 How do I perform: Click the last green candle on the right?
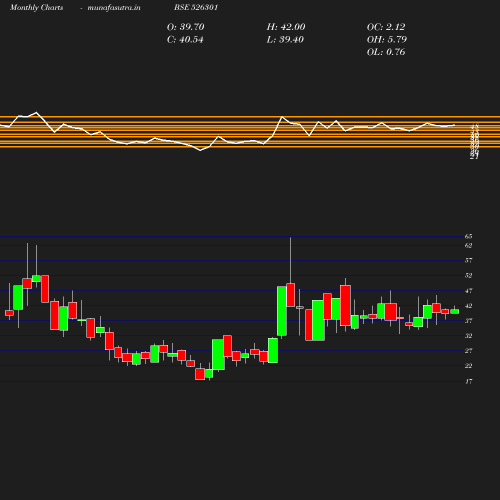(x=455, y=311)
